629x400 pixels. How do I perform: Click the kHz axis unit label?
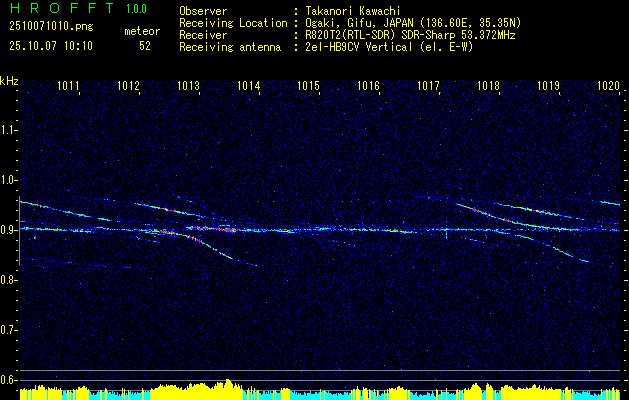coord(9,81)
